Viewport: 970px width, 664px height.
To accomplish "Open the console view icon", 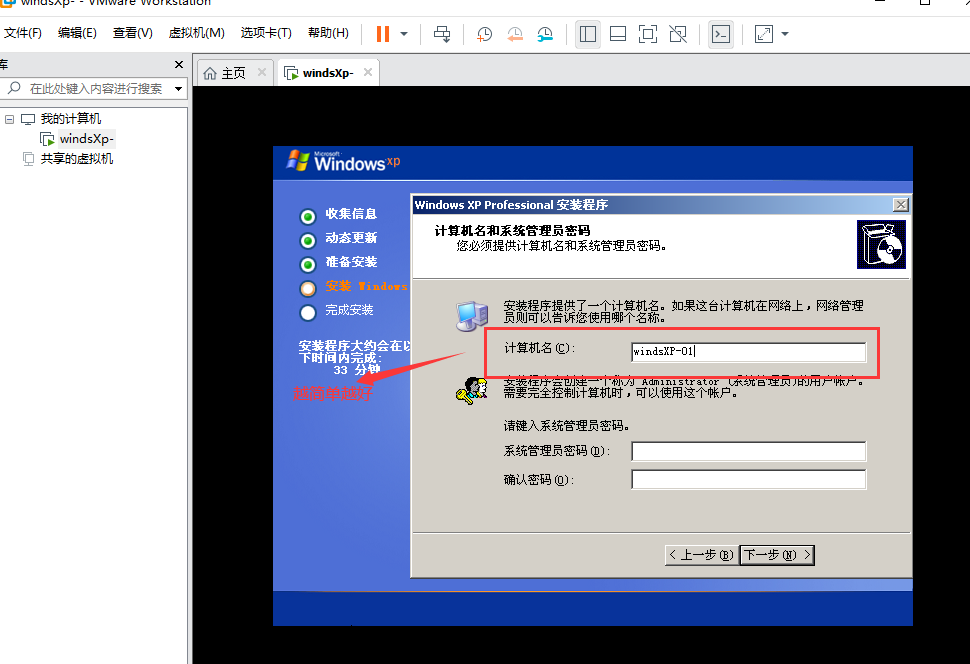I will [721, 34].
